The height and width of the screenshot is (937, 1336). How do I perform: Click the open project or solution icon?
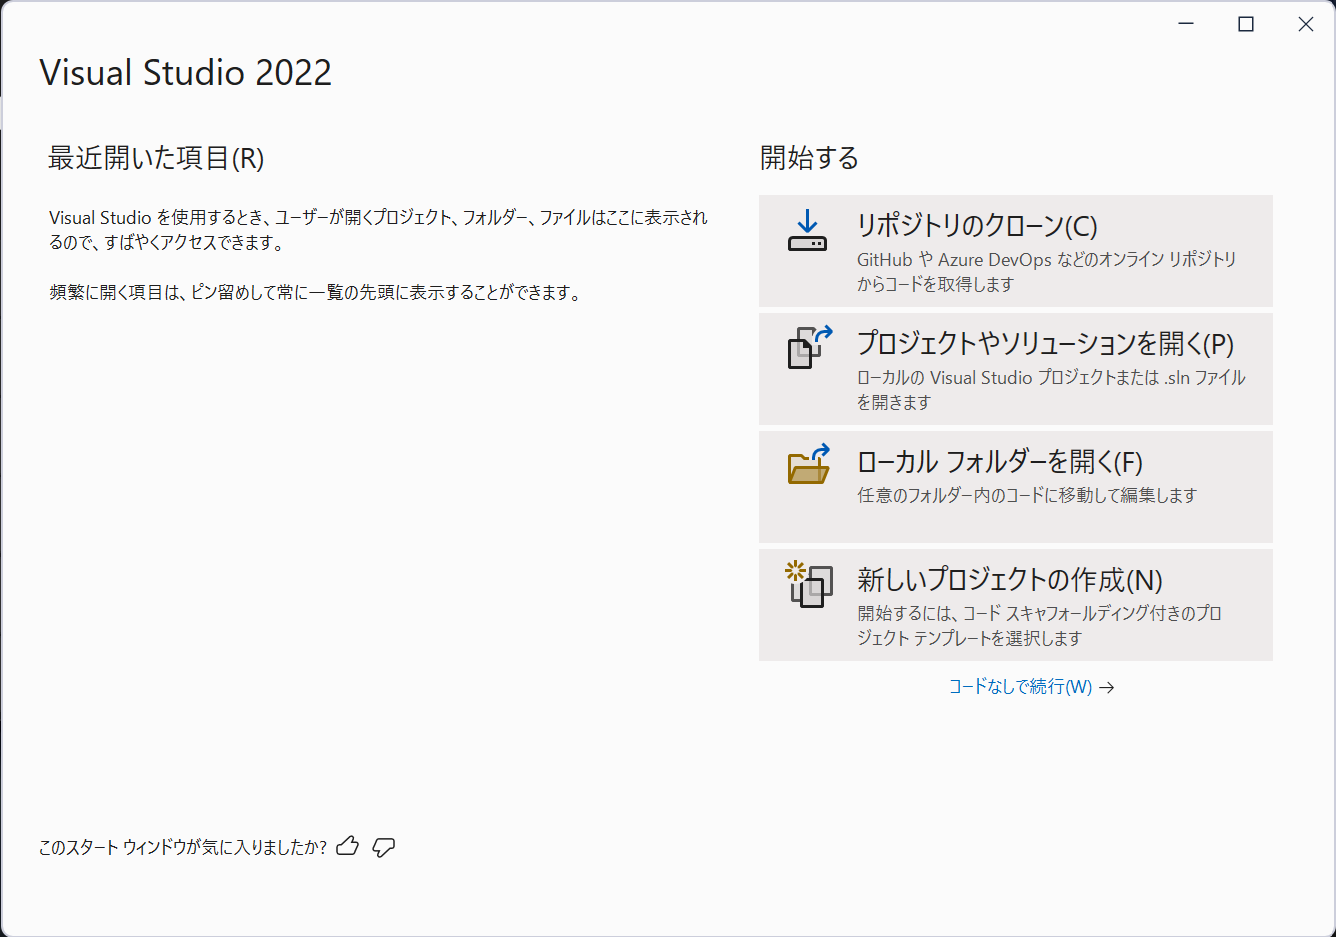(x=810, y=347)
